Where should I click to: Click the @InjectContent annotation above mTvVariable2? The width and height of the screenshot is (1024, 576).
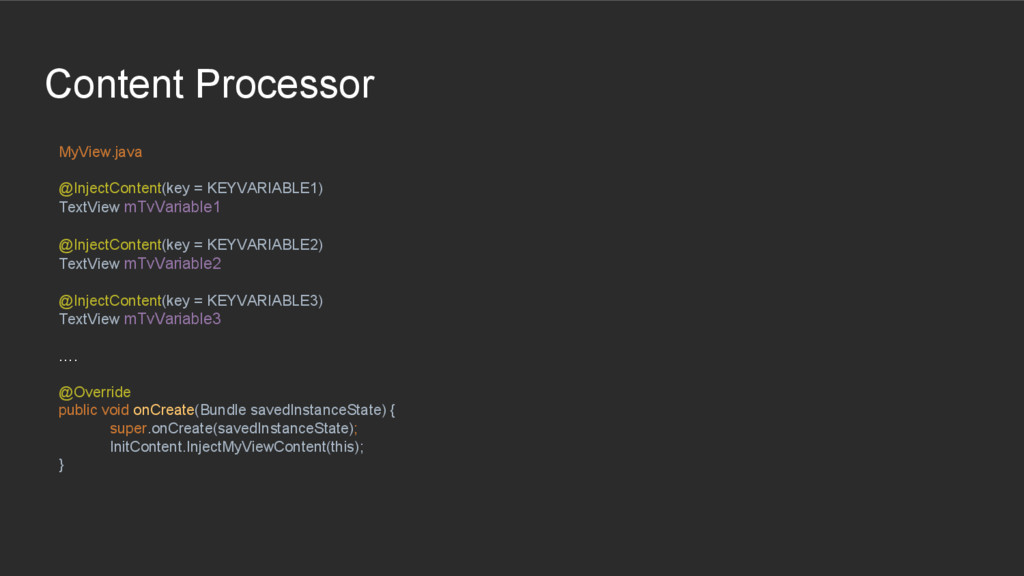click(110, 245)
